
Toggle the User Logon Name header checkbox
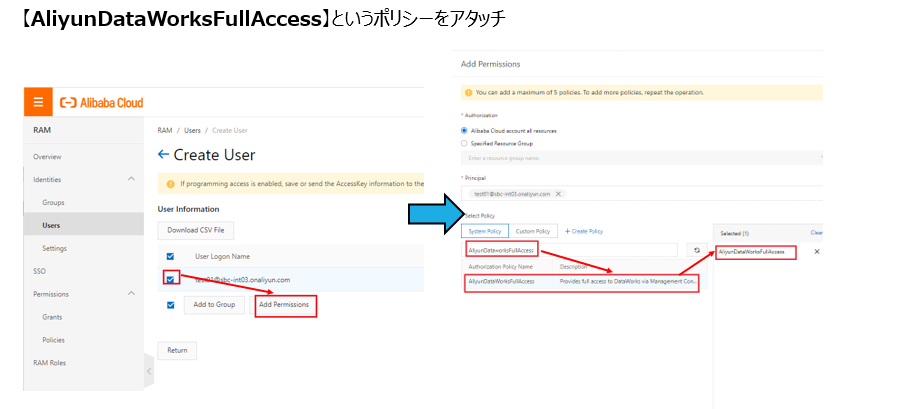[170, 256]
